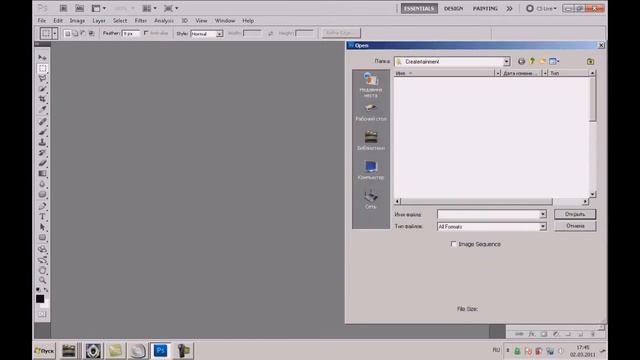Click the favorites icon in Open dialog
This screenshot has height=360, width=640.
(590, 61)
